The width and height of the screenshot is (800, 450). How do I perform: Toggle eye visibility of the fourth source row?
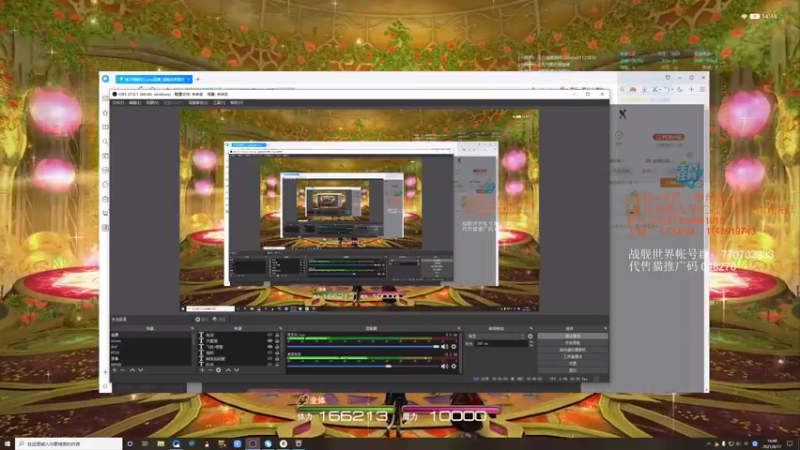270,353
